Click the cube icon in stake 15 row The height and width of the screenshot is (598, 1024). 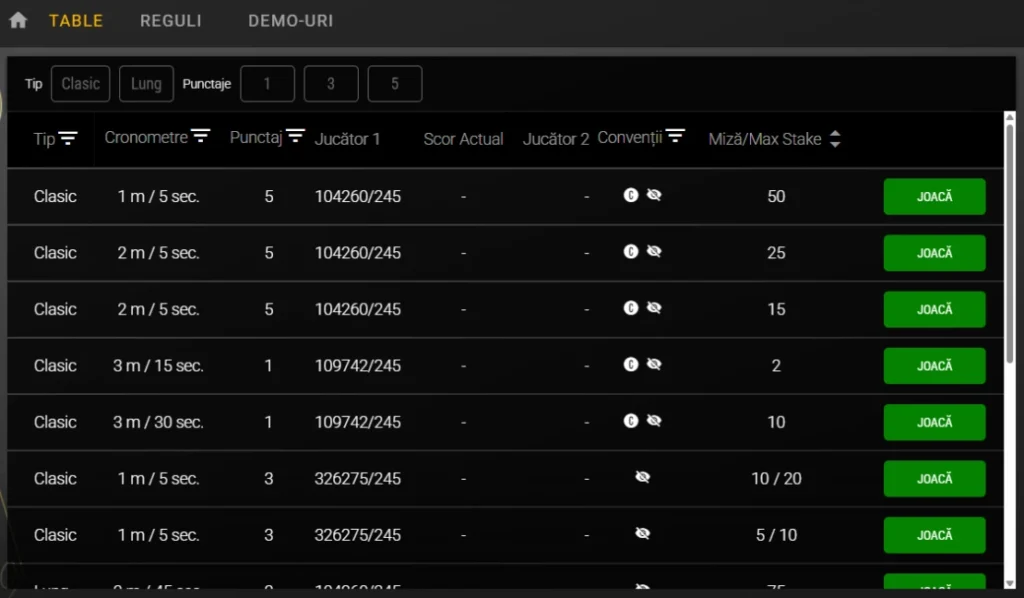click(x=630, y=307)
